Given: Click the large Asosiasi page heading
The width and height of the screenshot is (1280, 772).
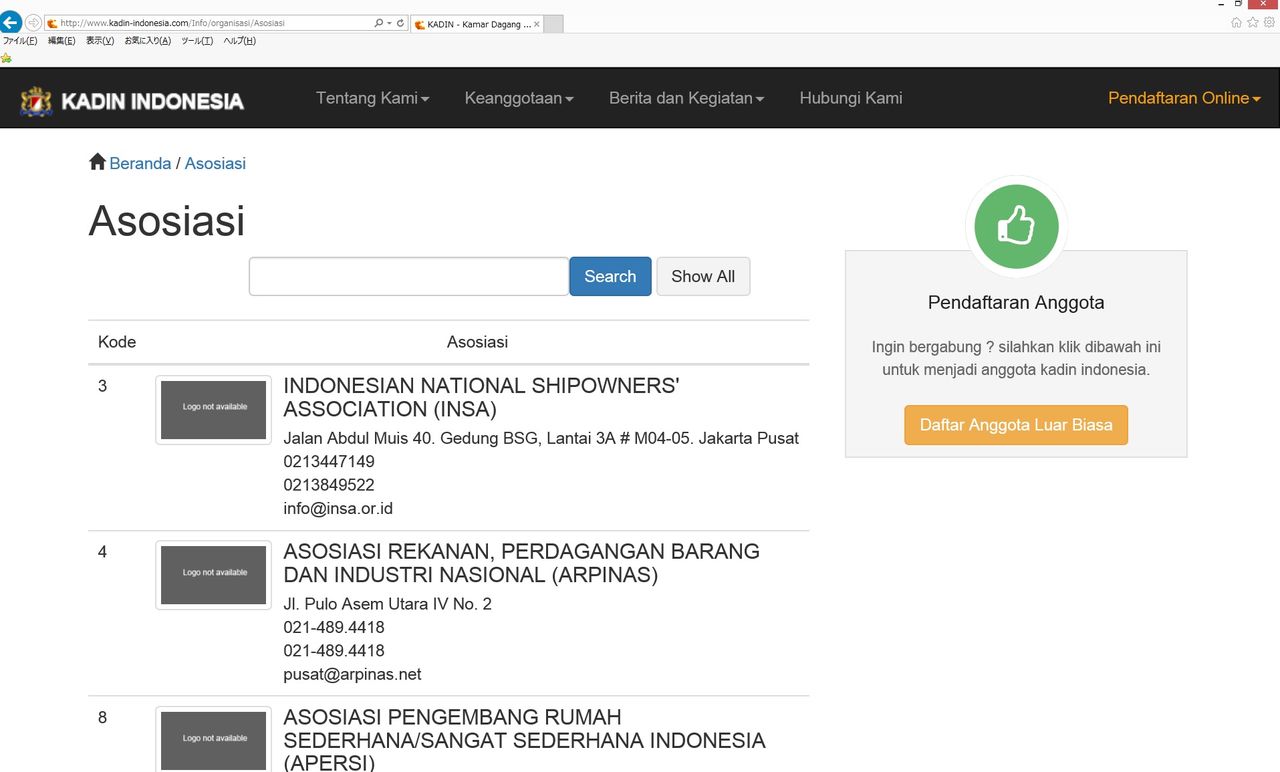Looking at the screenshot, I should click(167, 220).
